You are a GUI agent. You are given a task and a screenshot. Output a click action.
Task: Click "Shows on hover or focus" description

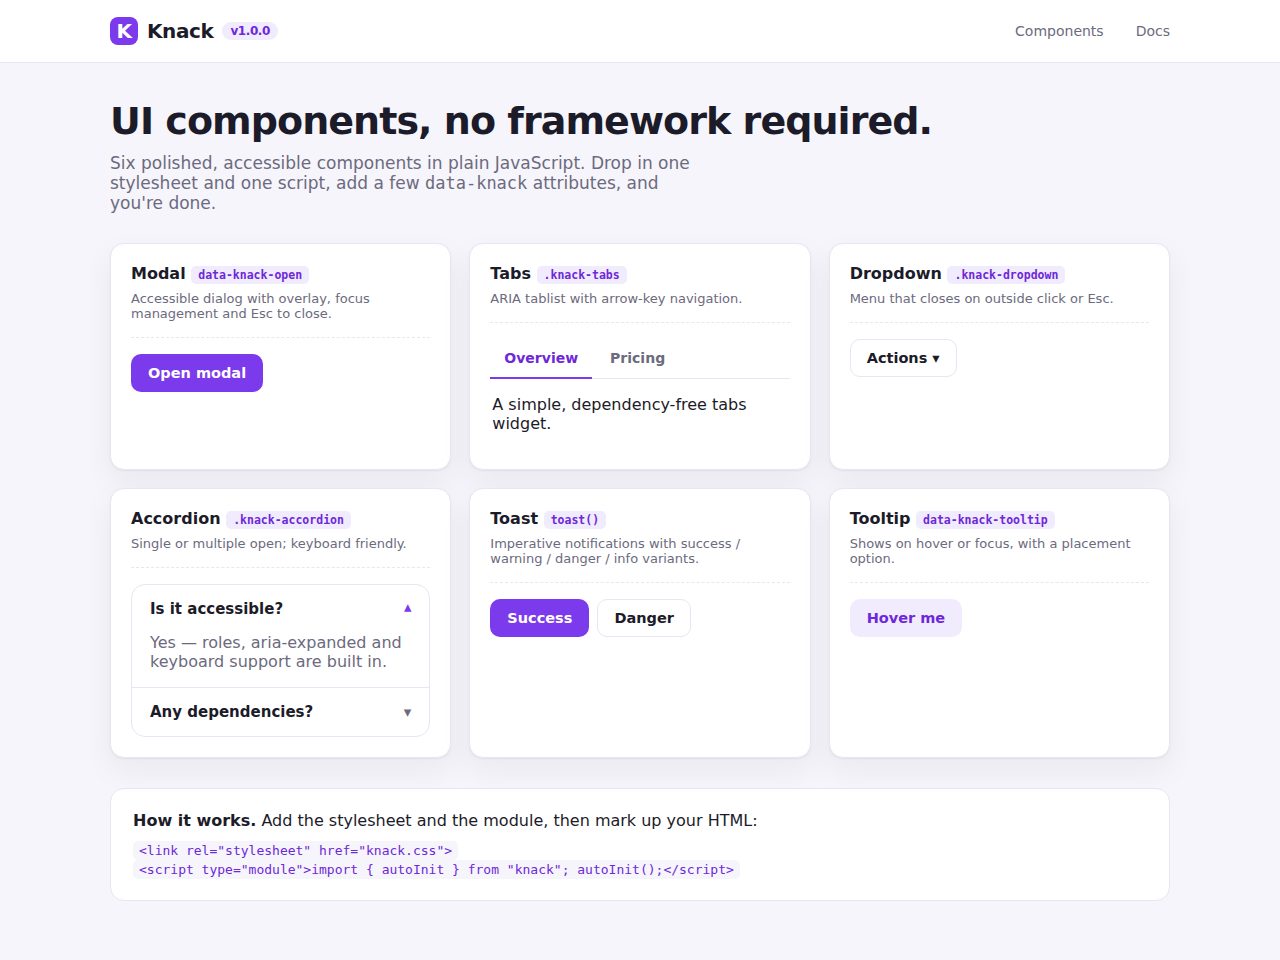(990, 551)
